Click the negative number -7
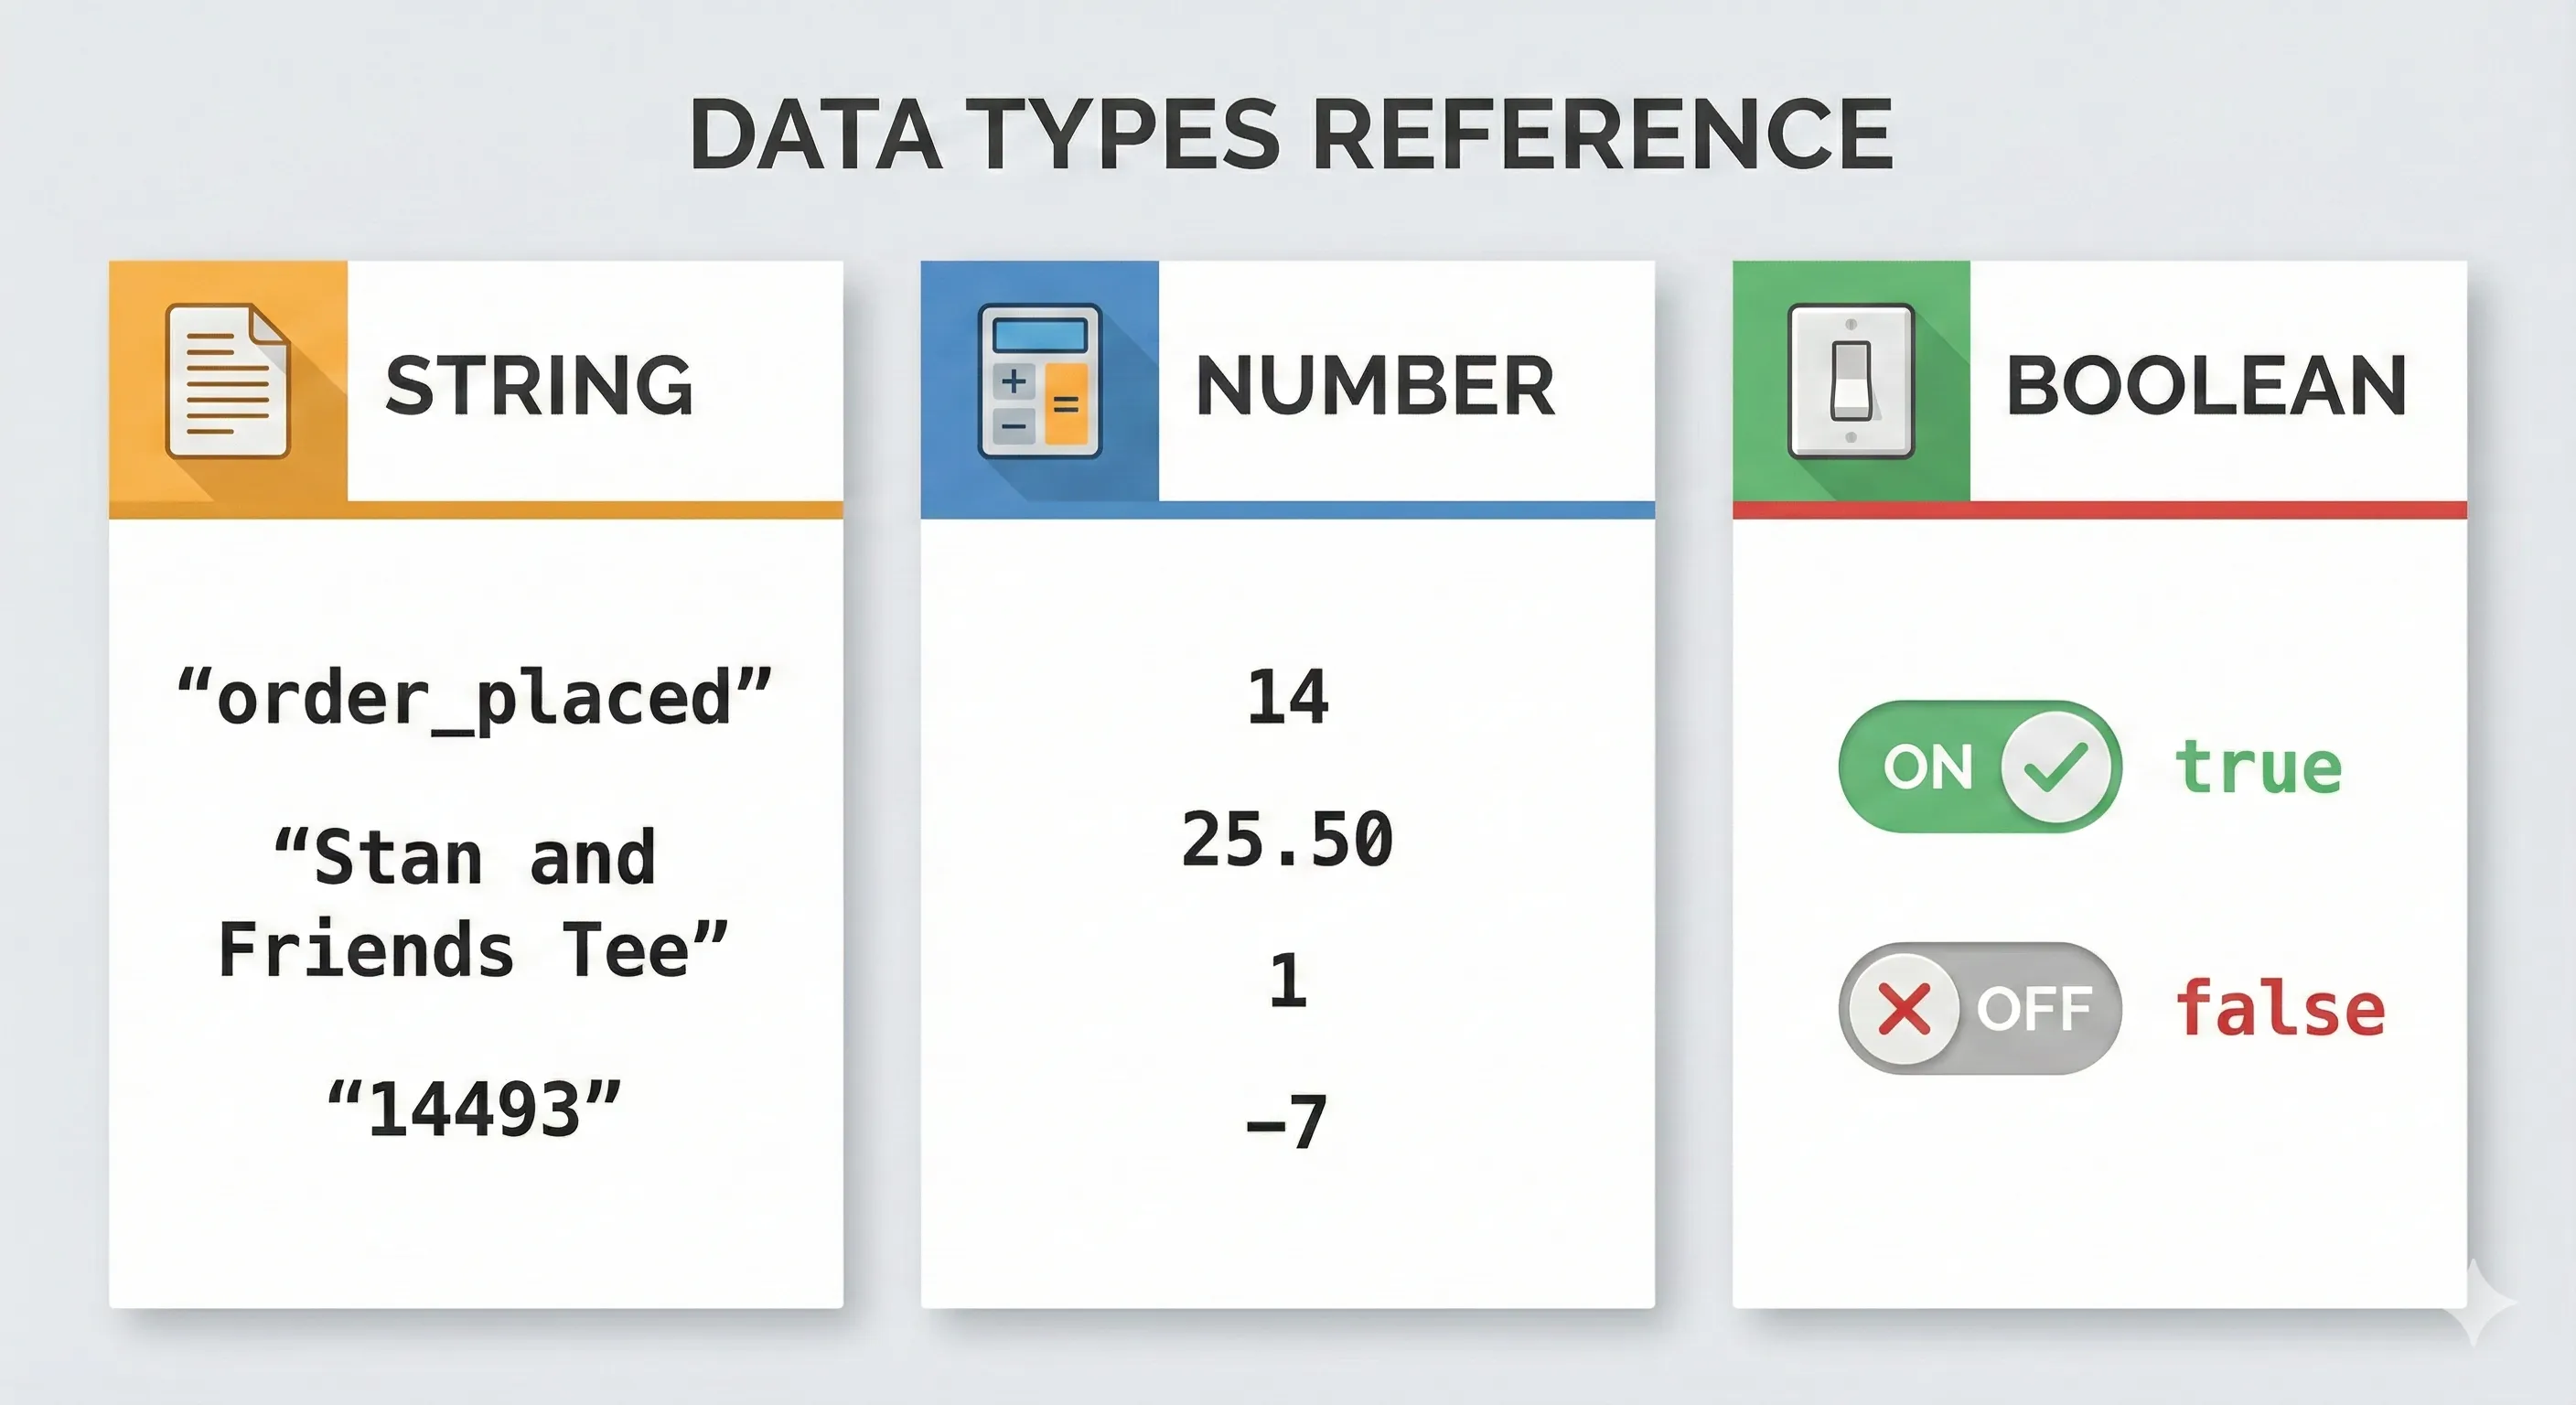This screenshot has width=2576, height=1405. (x=1287, y=1122)
